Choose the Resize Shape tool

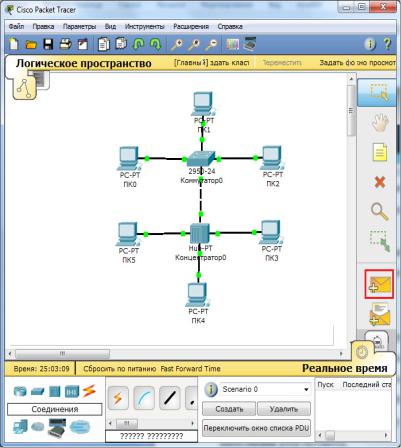coord(380,241)
